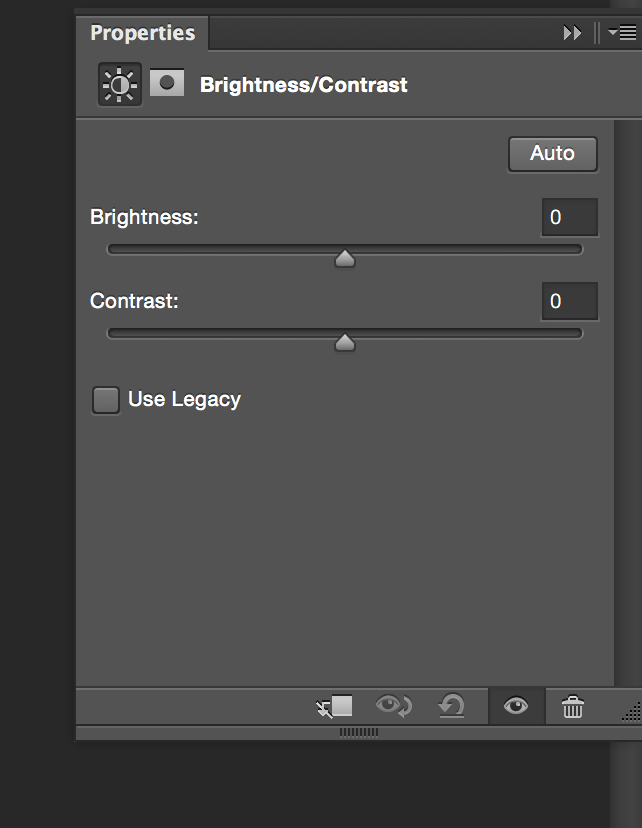Select the Brightness/Contrast adjustment icon

coord(119,85)
